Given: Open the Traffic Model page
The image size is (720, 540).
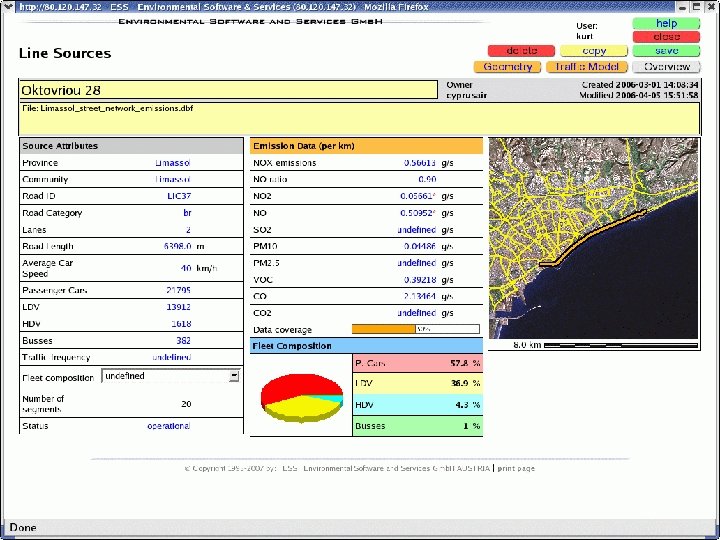Looking at the screenshot, I should point(587,67).
